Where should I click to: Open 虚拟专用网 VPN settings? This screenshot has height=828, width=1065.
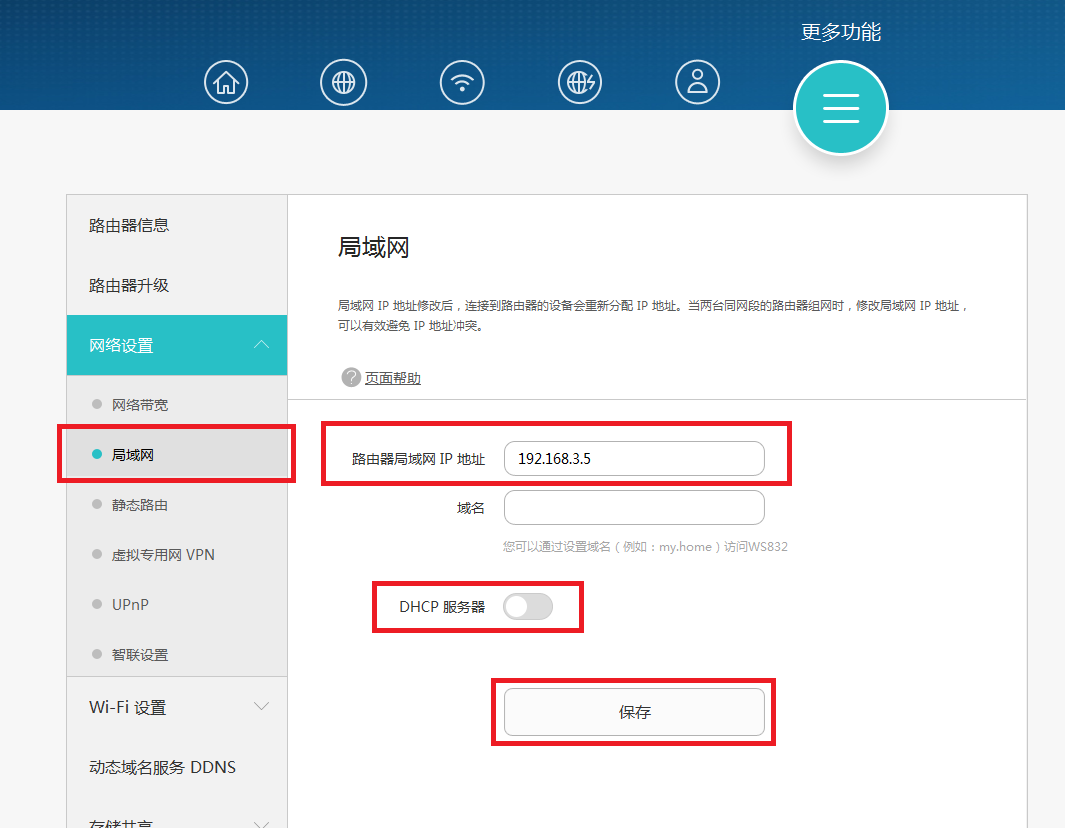(163, 555)
